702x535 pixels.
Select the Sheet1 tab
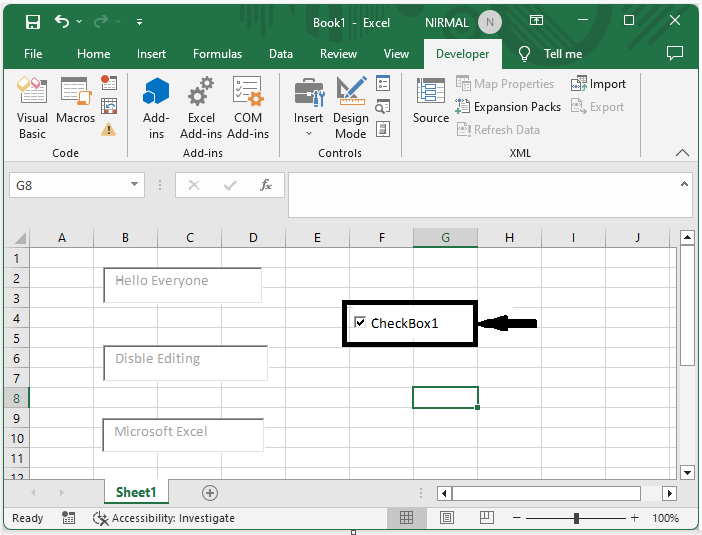(136, 492)
